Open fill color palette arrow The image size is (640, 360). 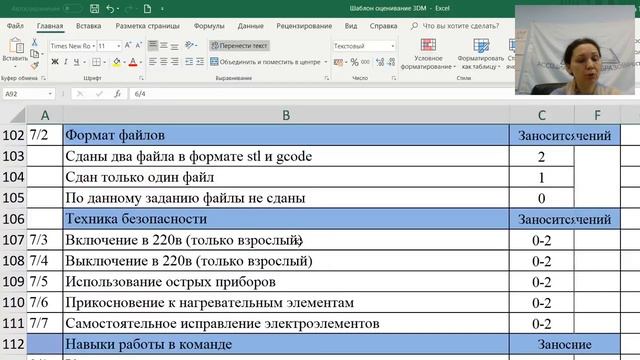pyautogui.click(x=124, y=62)
